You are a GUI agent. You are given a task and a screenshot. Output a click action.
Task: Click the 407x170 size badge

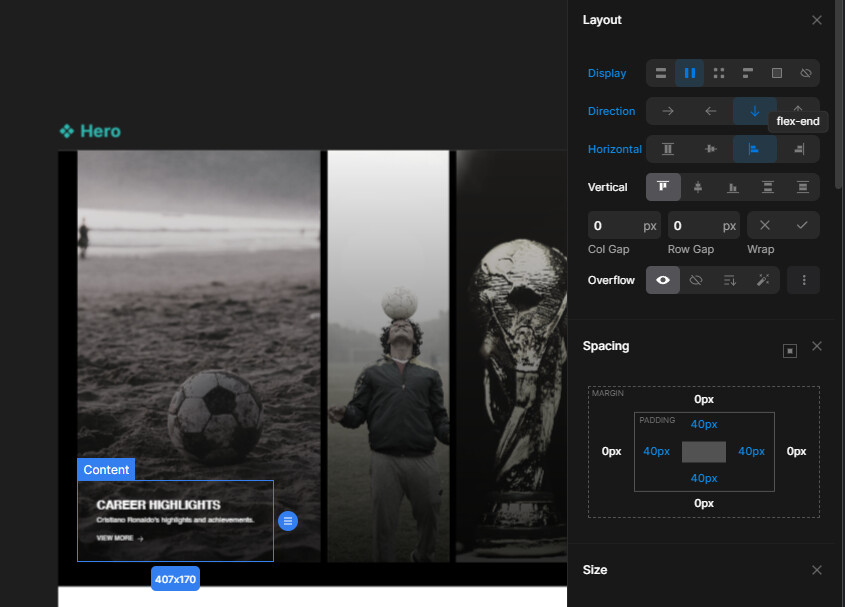175,579
